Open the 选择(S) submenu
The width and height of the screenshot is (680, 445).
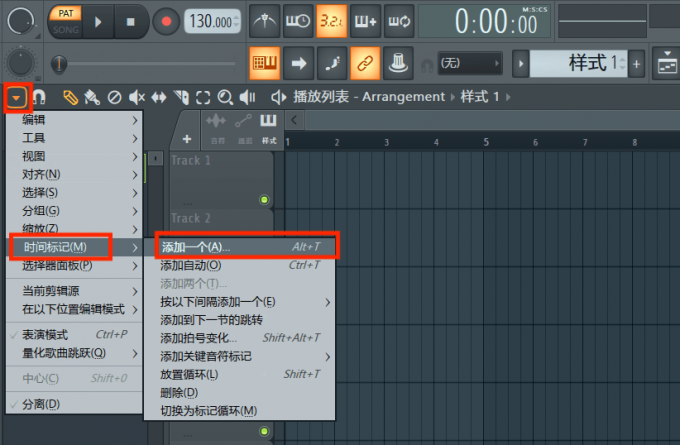[x=75, y=193]
